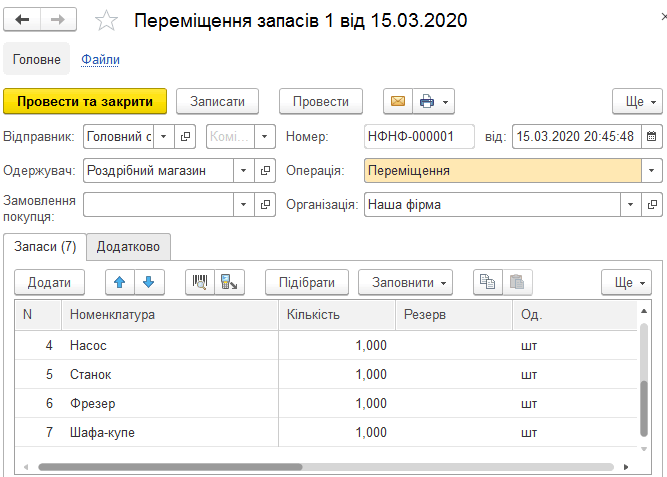Click Організація field Наша фірма
Image resolution: width=667 pixels, height=477 pixels.
pos(492,205)
